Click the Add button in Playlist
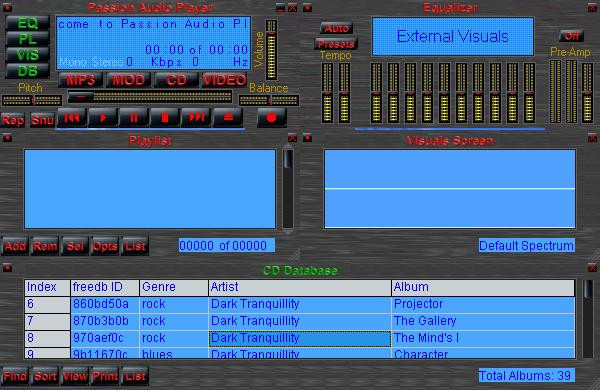 click(x=15, y=246)
